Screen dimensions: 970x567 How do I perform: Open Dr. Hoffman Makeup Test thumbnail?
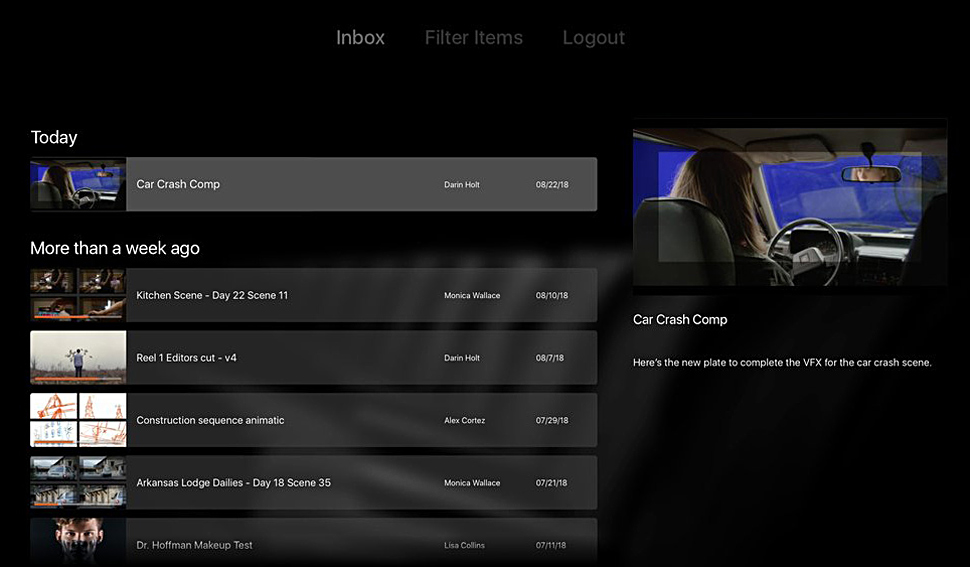[78, 542]
